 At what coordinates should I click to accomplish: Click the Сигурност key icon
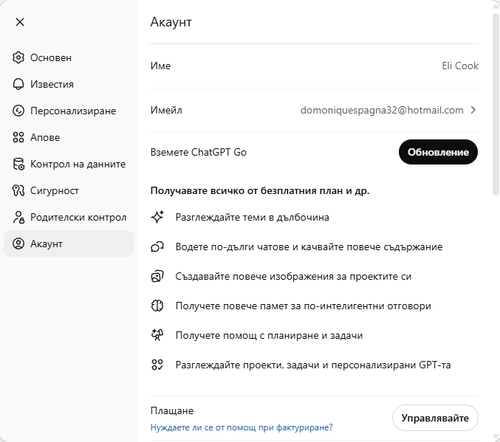(x=18, y=191)
